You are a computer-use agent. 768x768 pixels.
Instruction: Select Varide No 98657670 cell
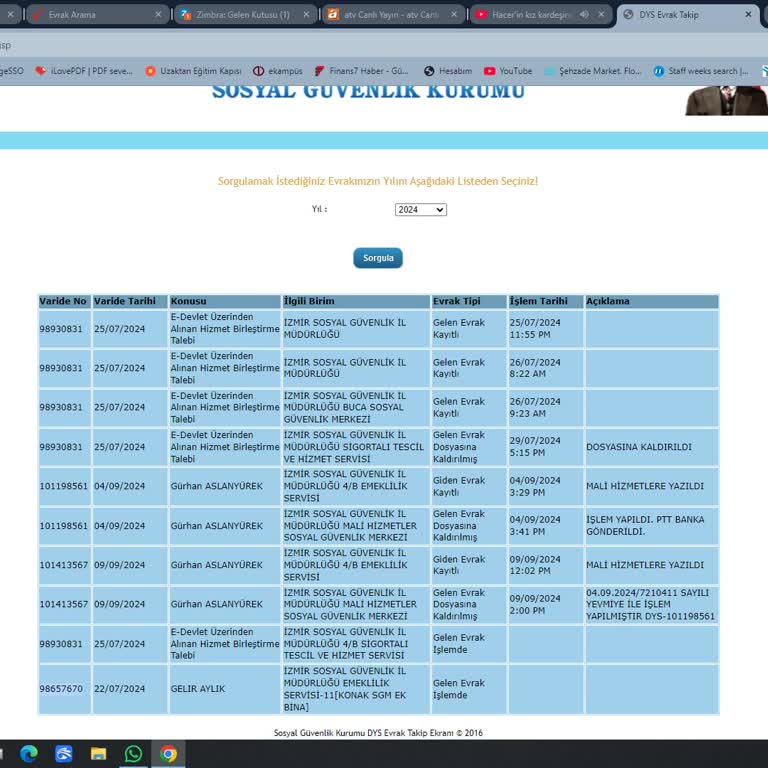[x=65, y=689]
